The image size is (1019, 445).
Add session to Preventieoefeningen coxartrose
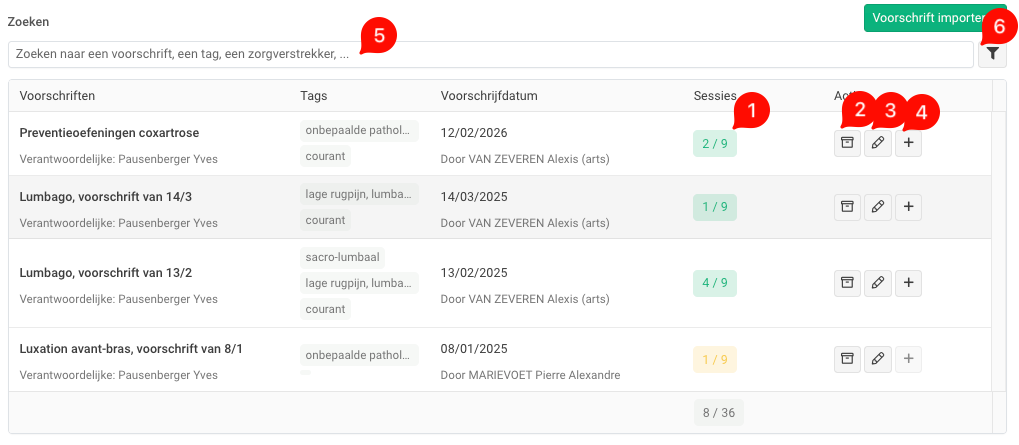point(908,144)
